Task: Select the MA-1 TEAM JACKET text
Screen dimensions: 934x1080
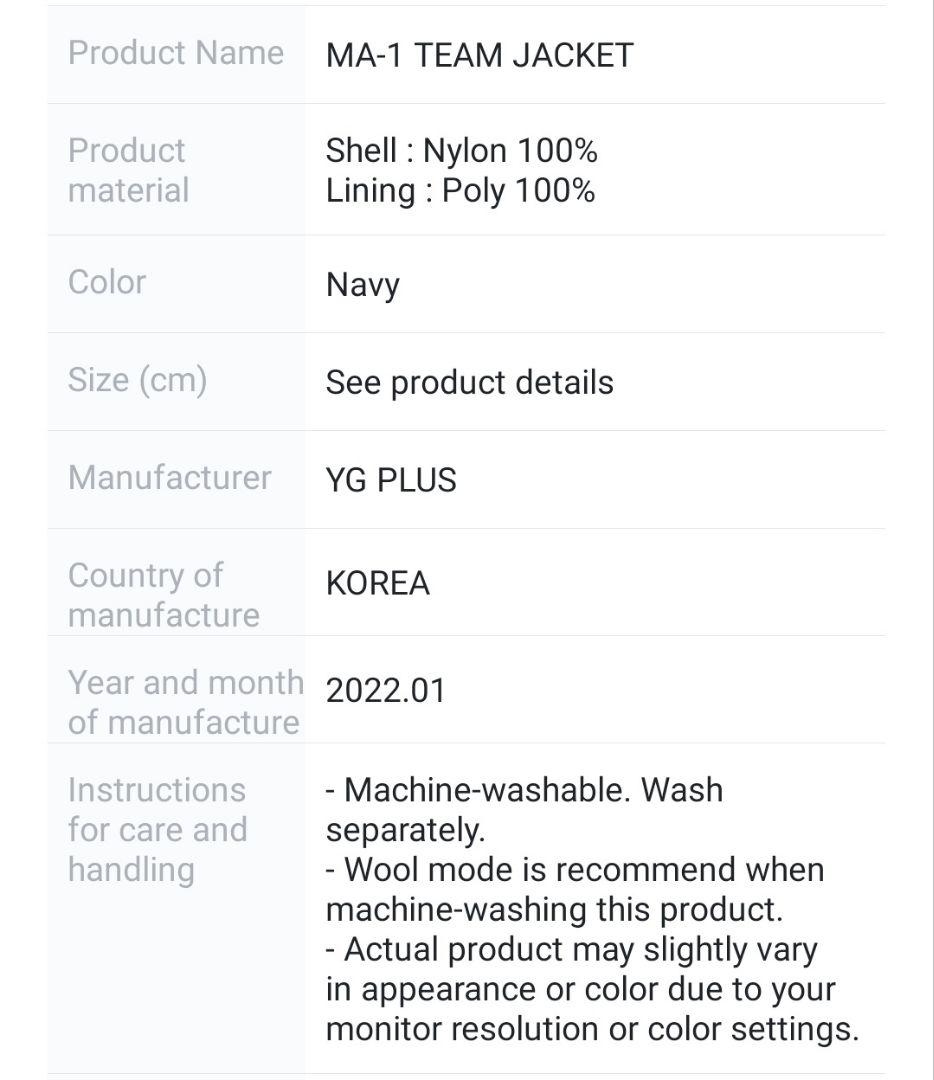Action: 479,55
